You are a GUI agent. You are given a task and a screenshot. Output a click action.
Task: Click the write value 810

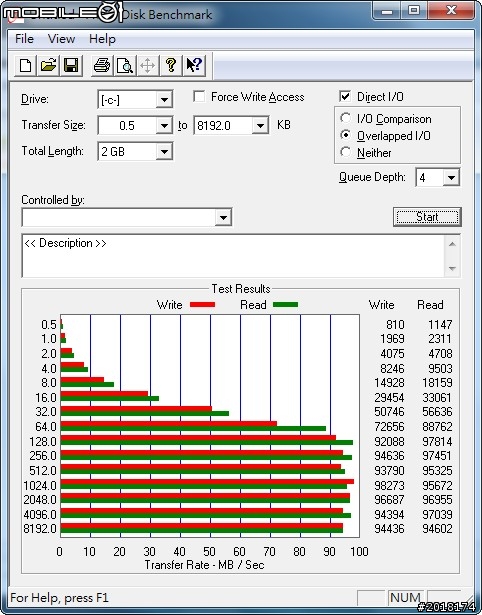pos(395,324)
